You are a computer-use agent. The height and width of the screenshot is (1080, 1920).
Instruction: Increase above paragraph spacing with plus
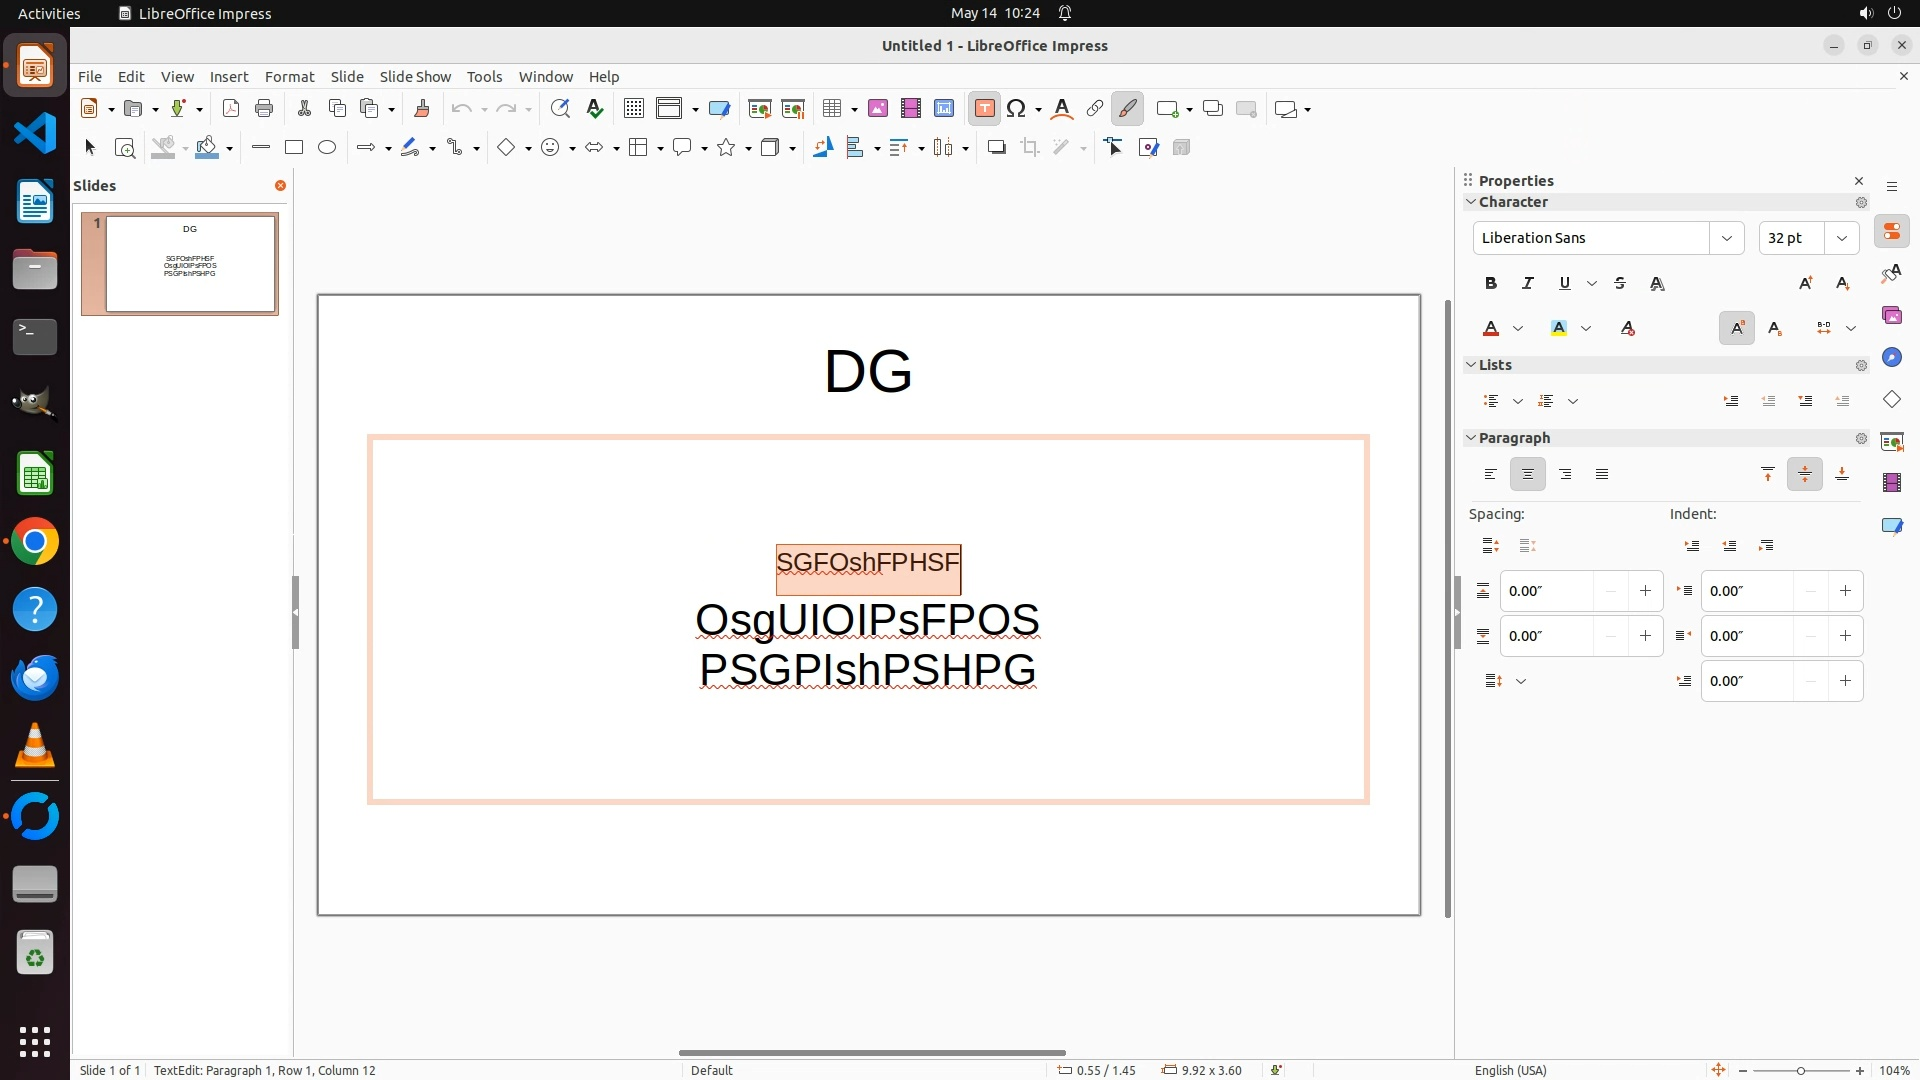click(x=1645, y=591)
